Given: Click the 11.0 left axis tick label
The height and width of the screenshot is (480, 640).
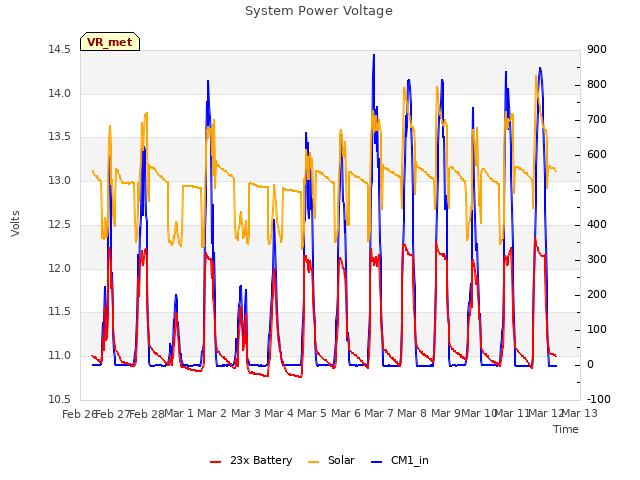Looking at the screenshot, I should point(59,356).
